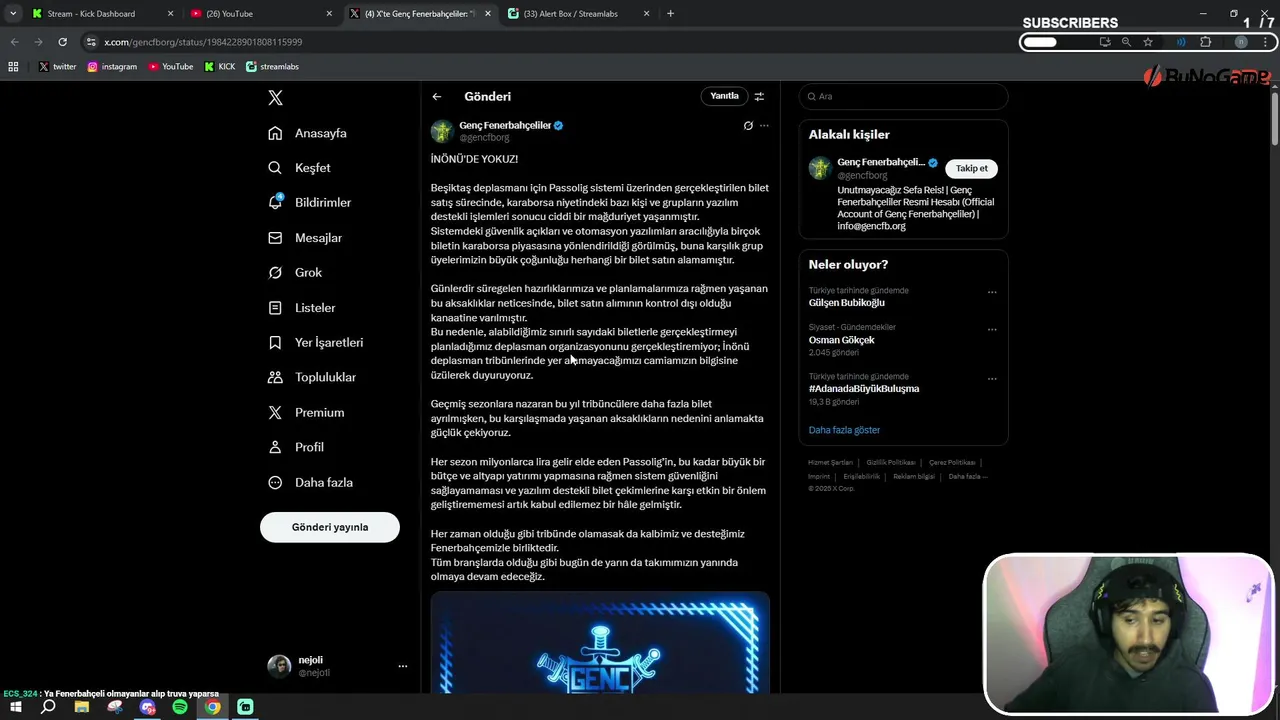Close the YouTube tab

[330, 14]
